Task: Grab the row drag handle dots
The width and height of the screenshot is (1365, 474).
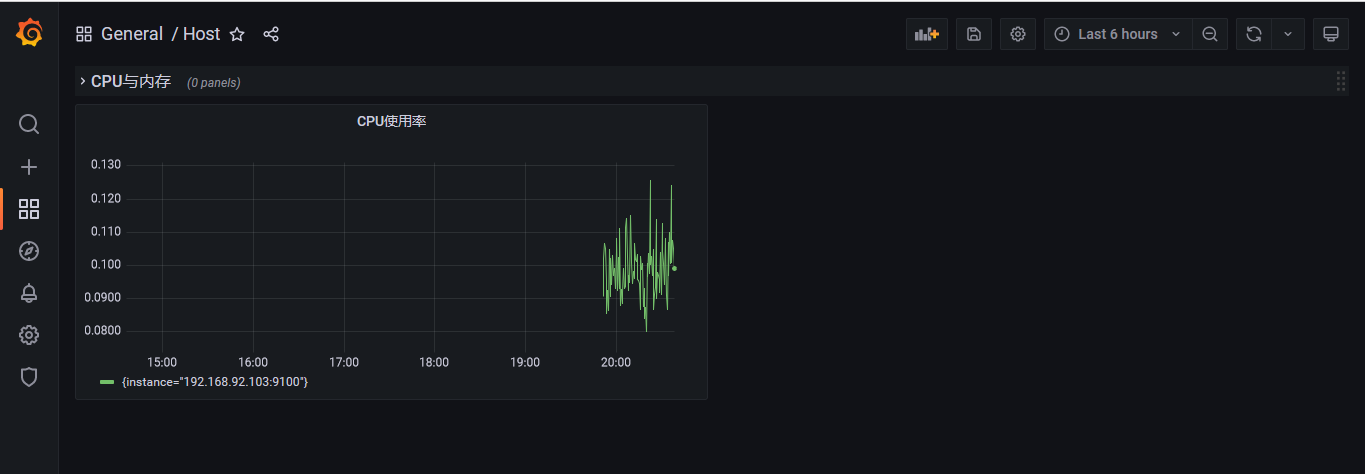Action: point(1341,81)
